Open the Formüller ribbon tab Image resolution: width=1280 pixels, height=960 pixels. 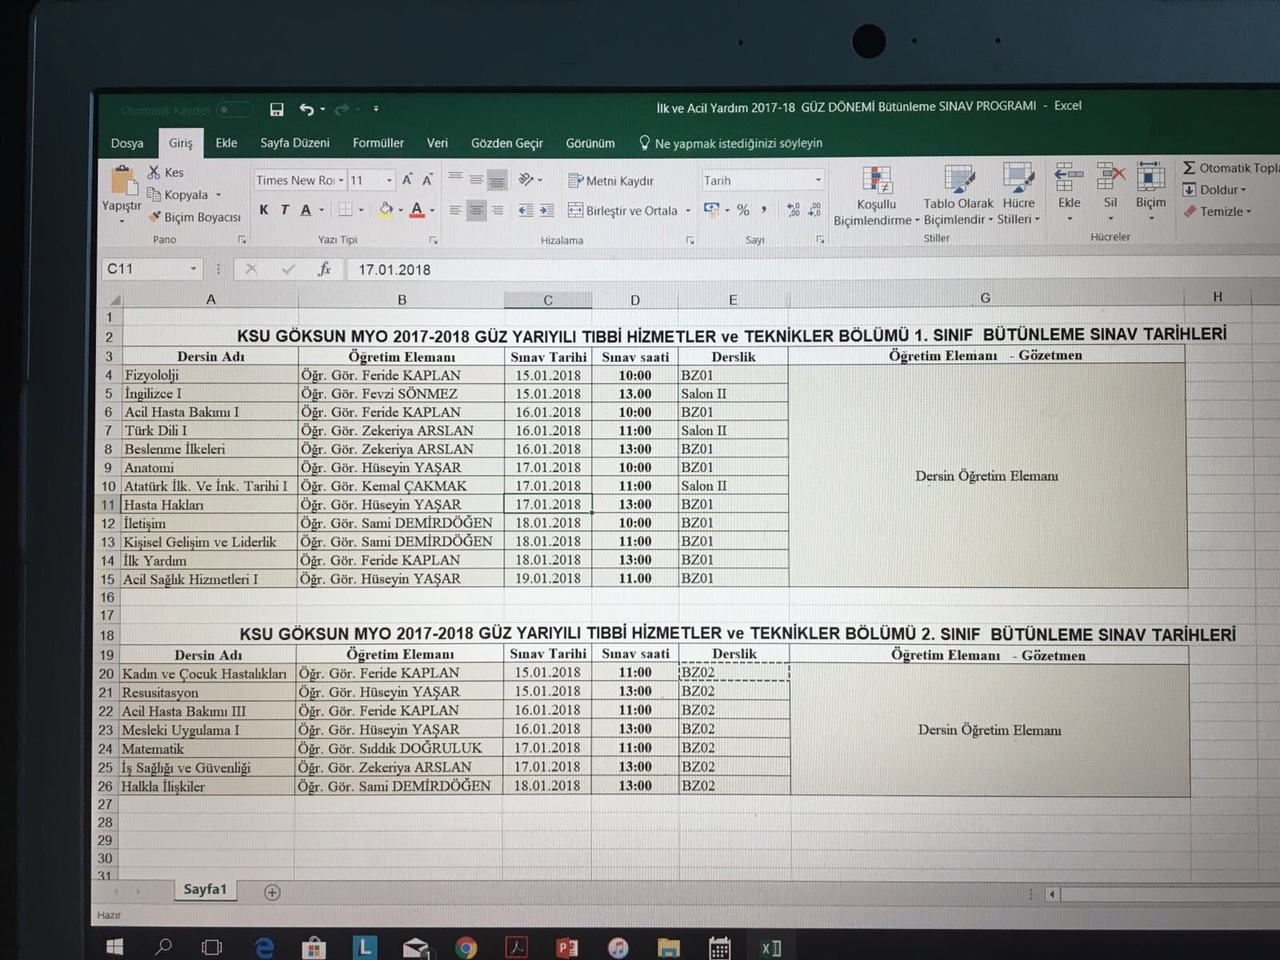click(378, 143)
